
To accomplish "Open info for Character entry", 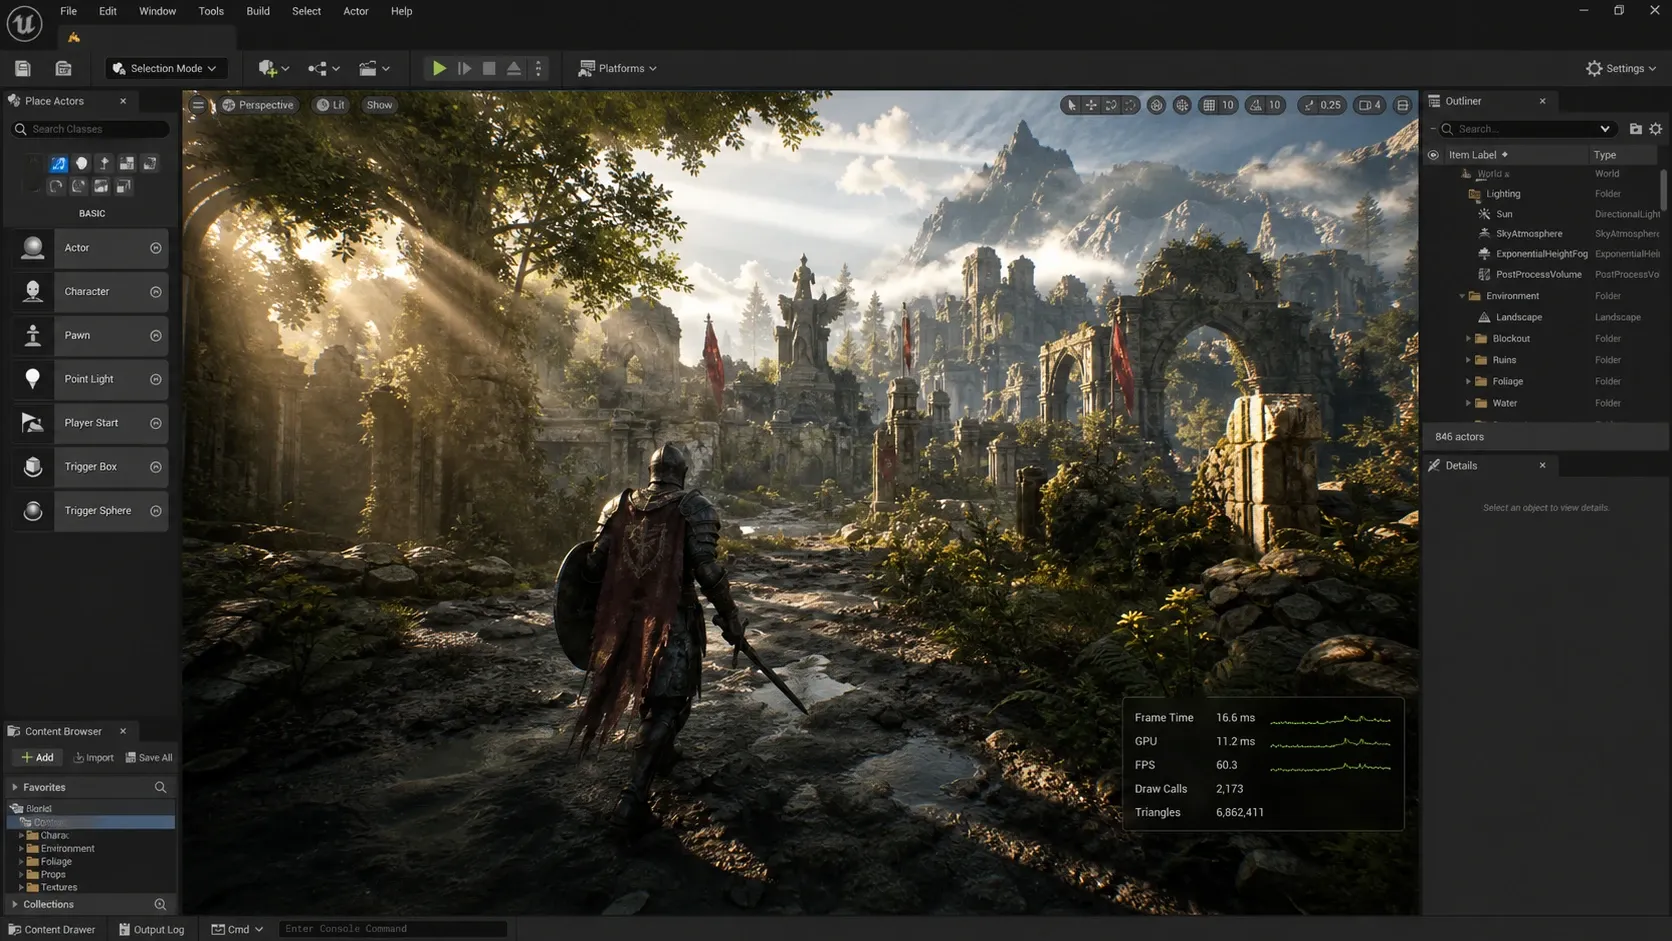I will click(x=156, y=292).
